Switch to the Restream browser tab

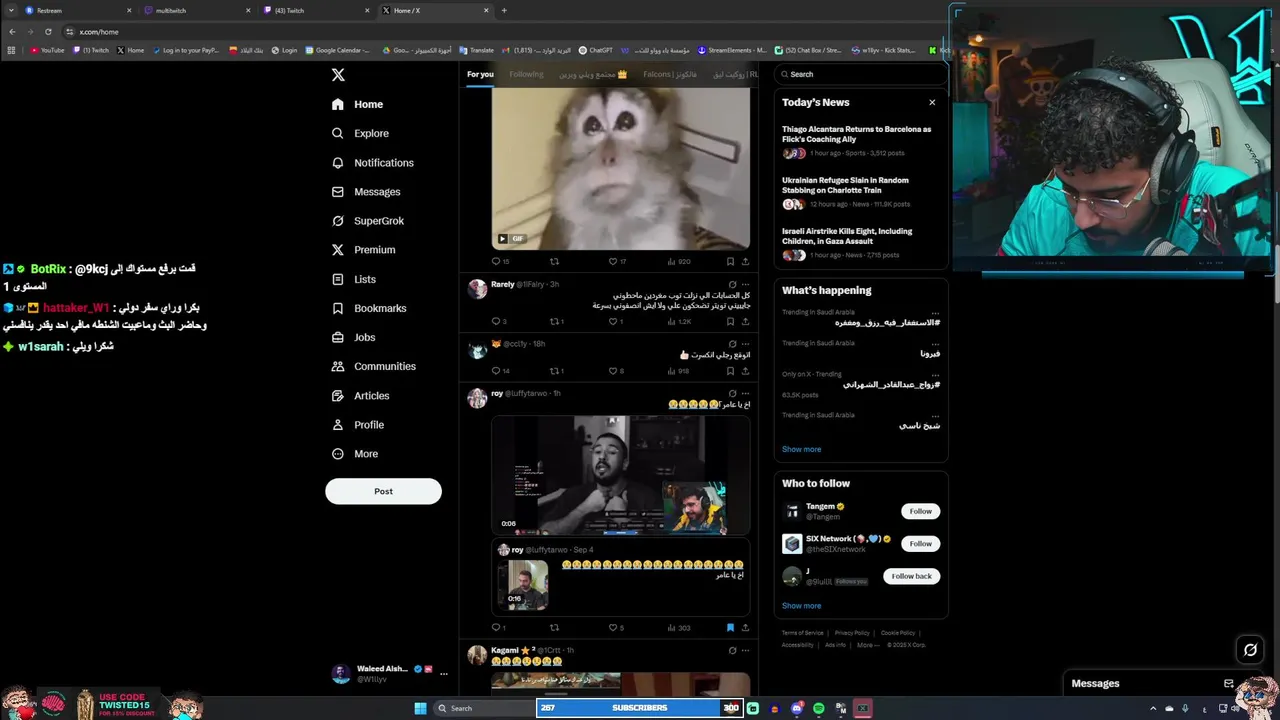pos(70,10)
